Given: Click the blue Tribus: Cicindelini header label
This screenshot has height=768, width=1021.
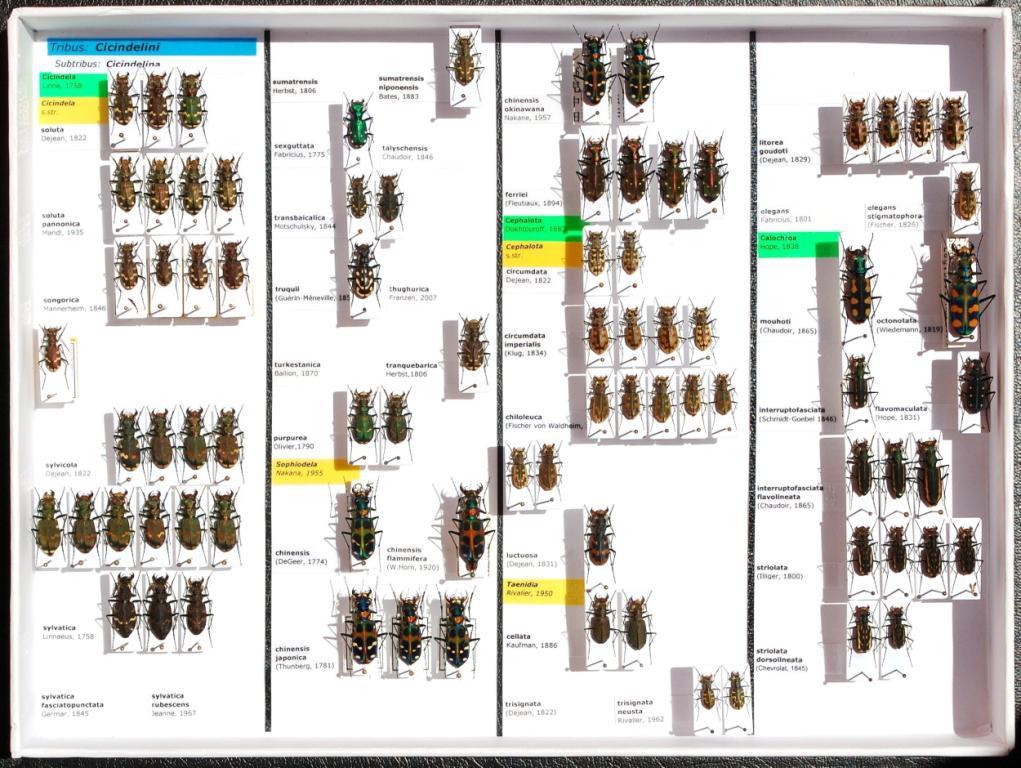Looking at the screenshot, I should (151, 47).
